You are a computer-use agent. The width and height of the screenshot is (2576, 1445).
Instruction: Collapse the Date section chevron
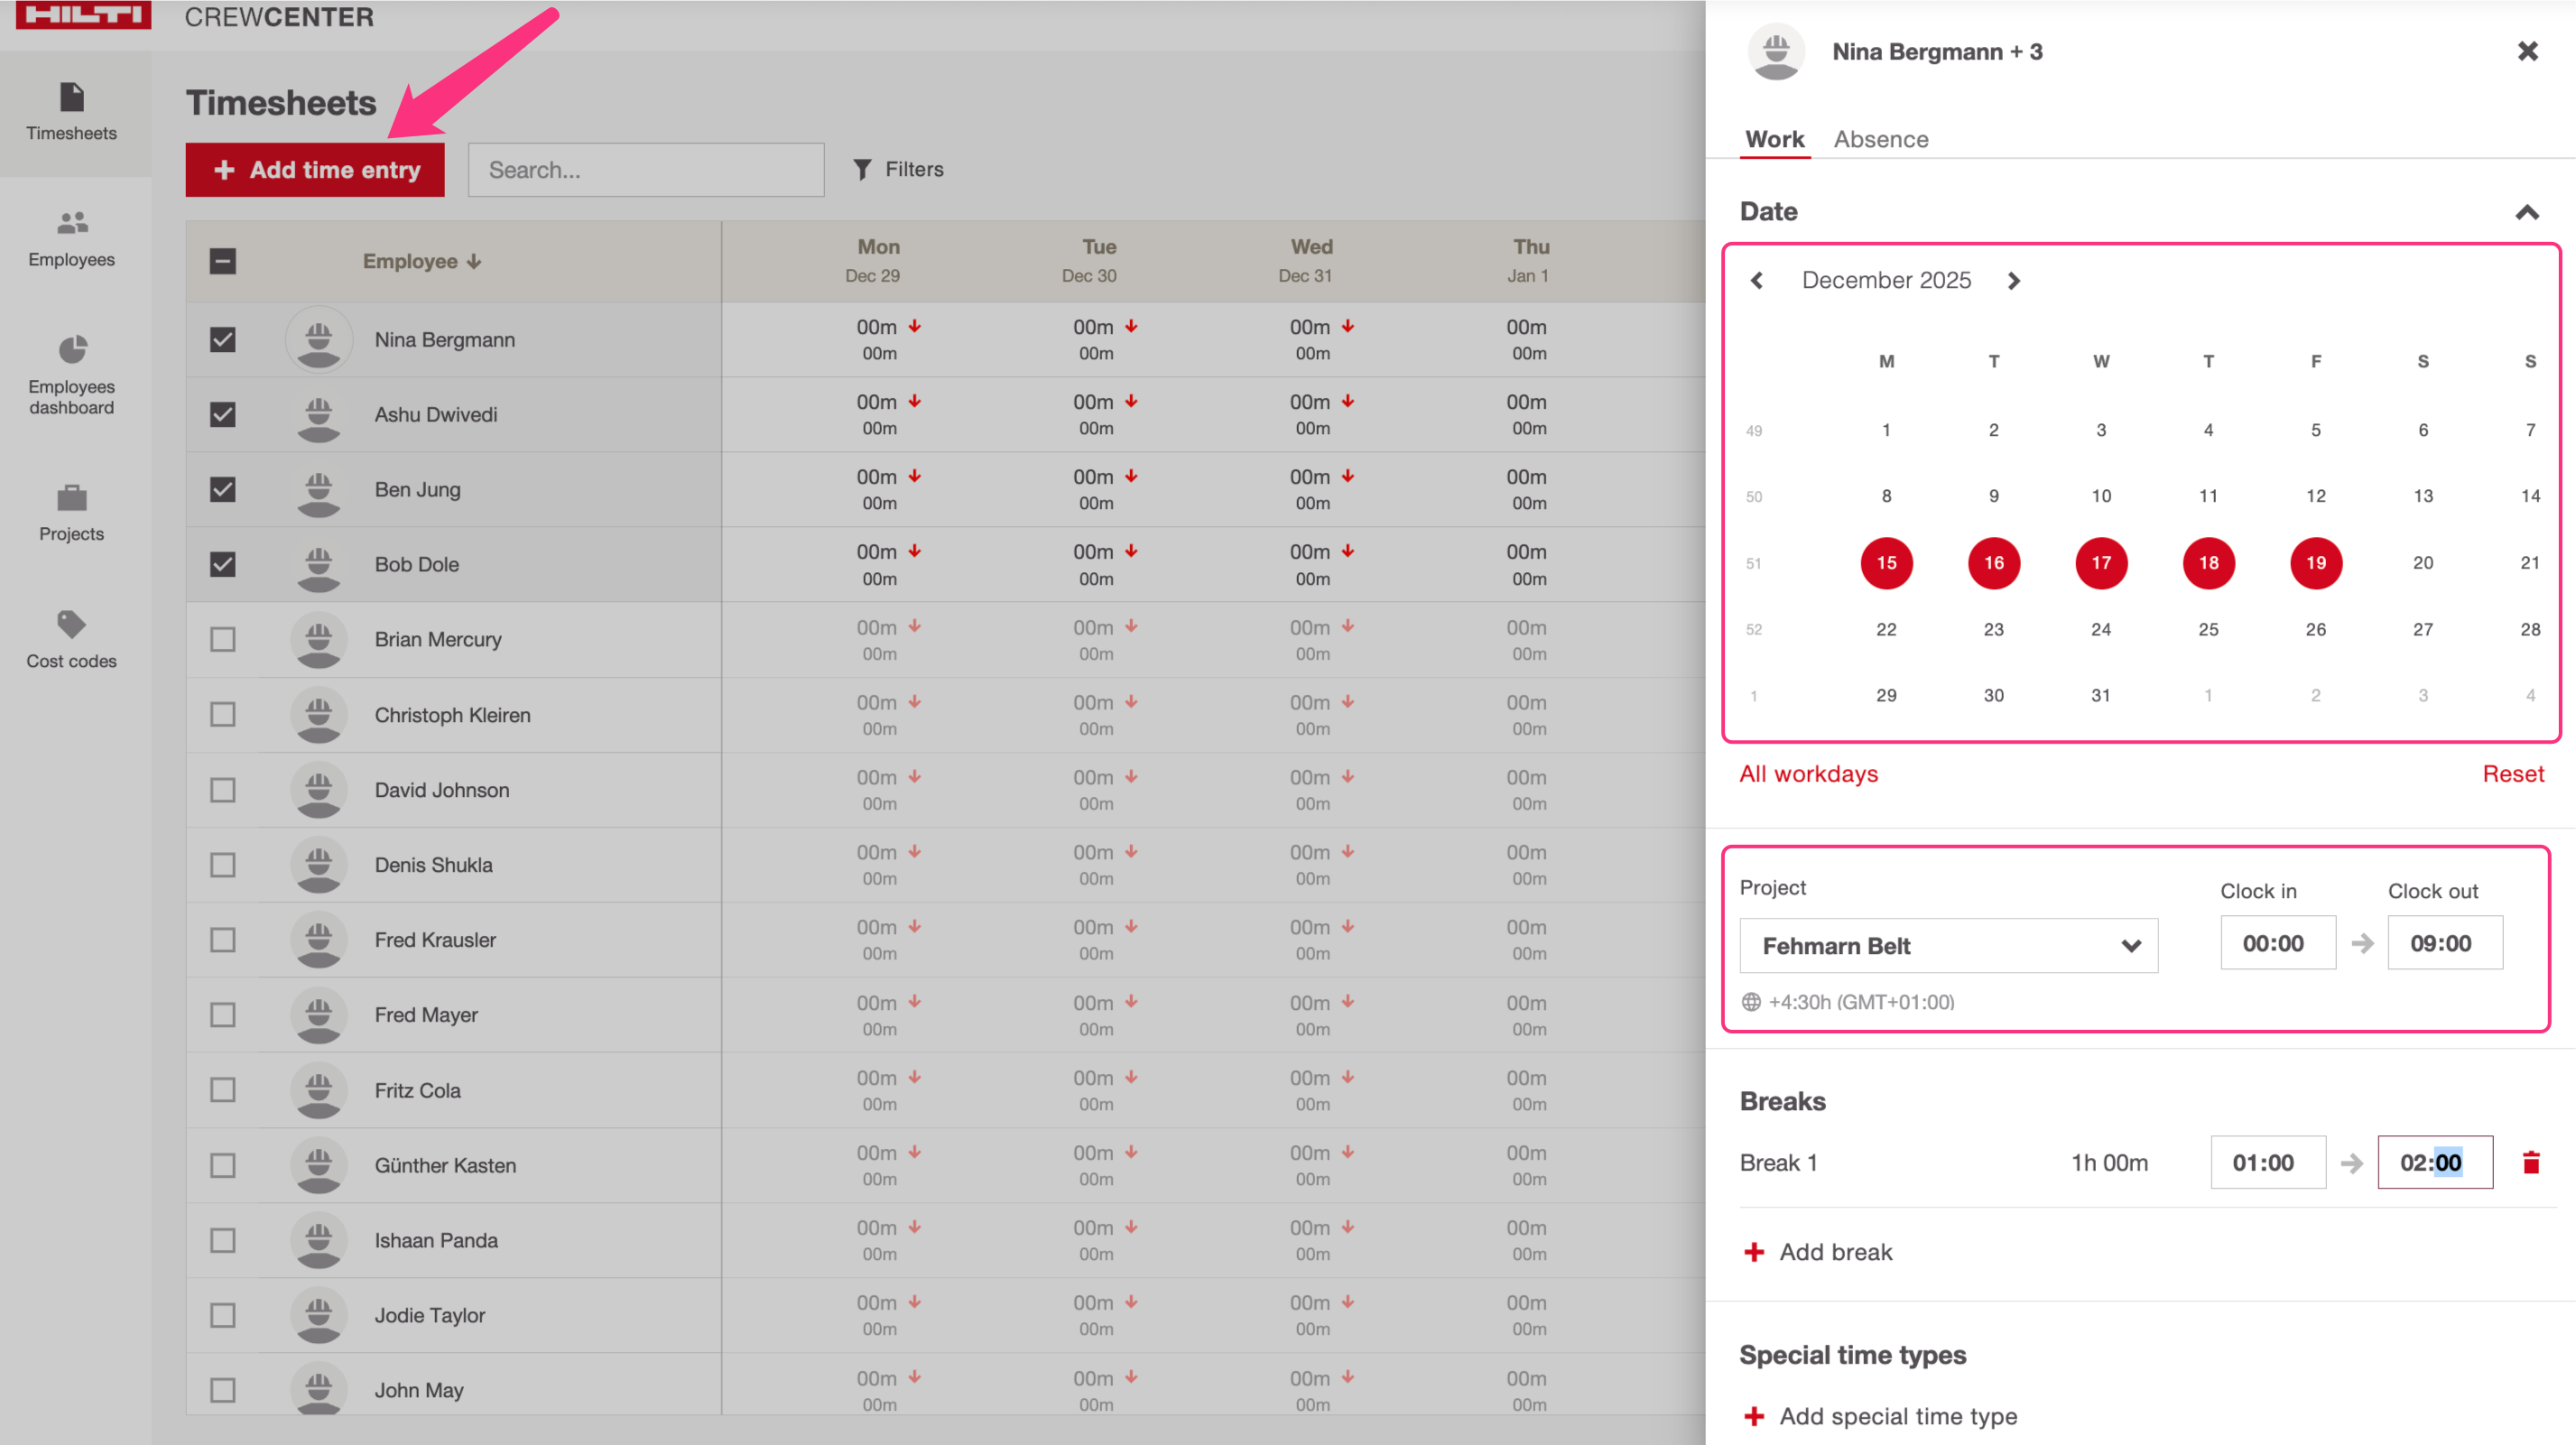2526,212
